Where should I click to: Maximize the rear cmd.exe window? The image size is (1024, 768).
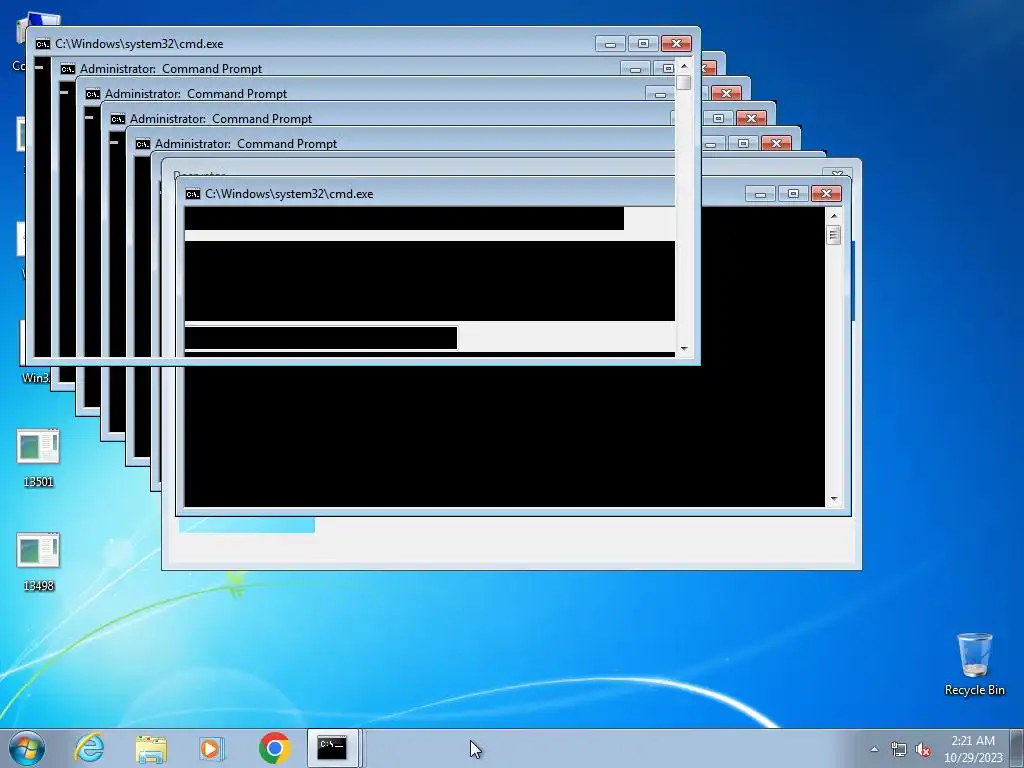[x=793, y=194]
